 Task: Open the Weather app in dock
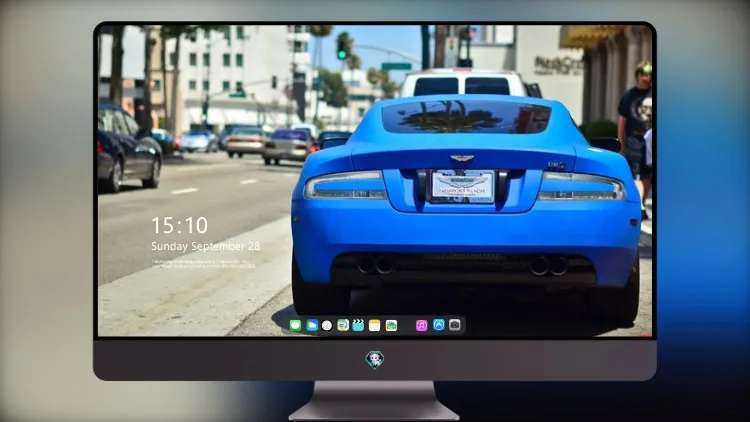pyautogui.click(x=312, y=325)
